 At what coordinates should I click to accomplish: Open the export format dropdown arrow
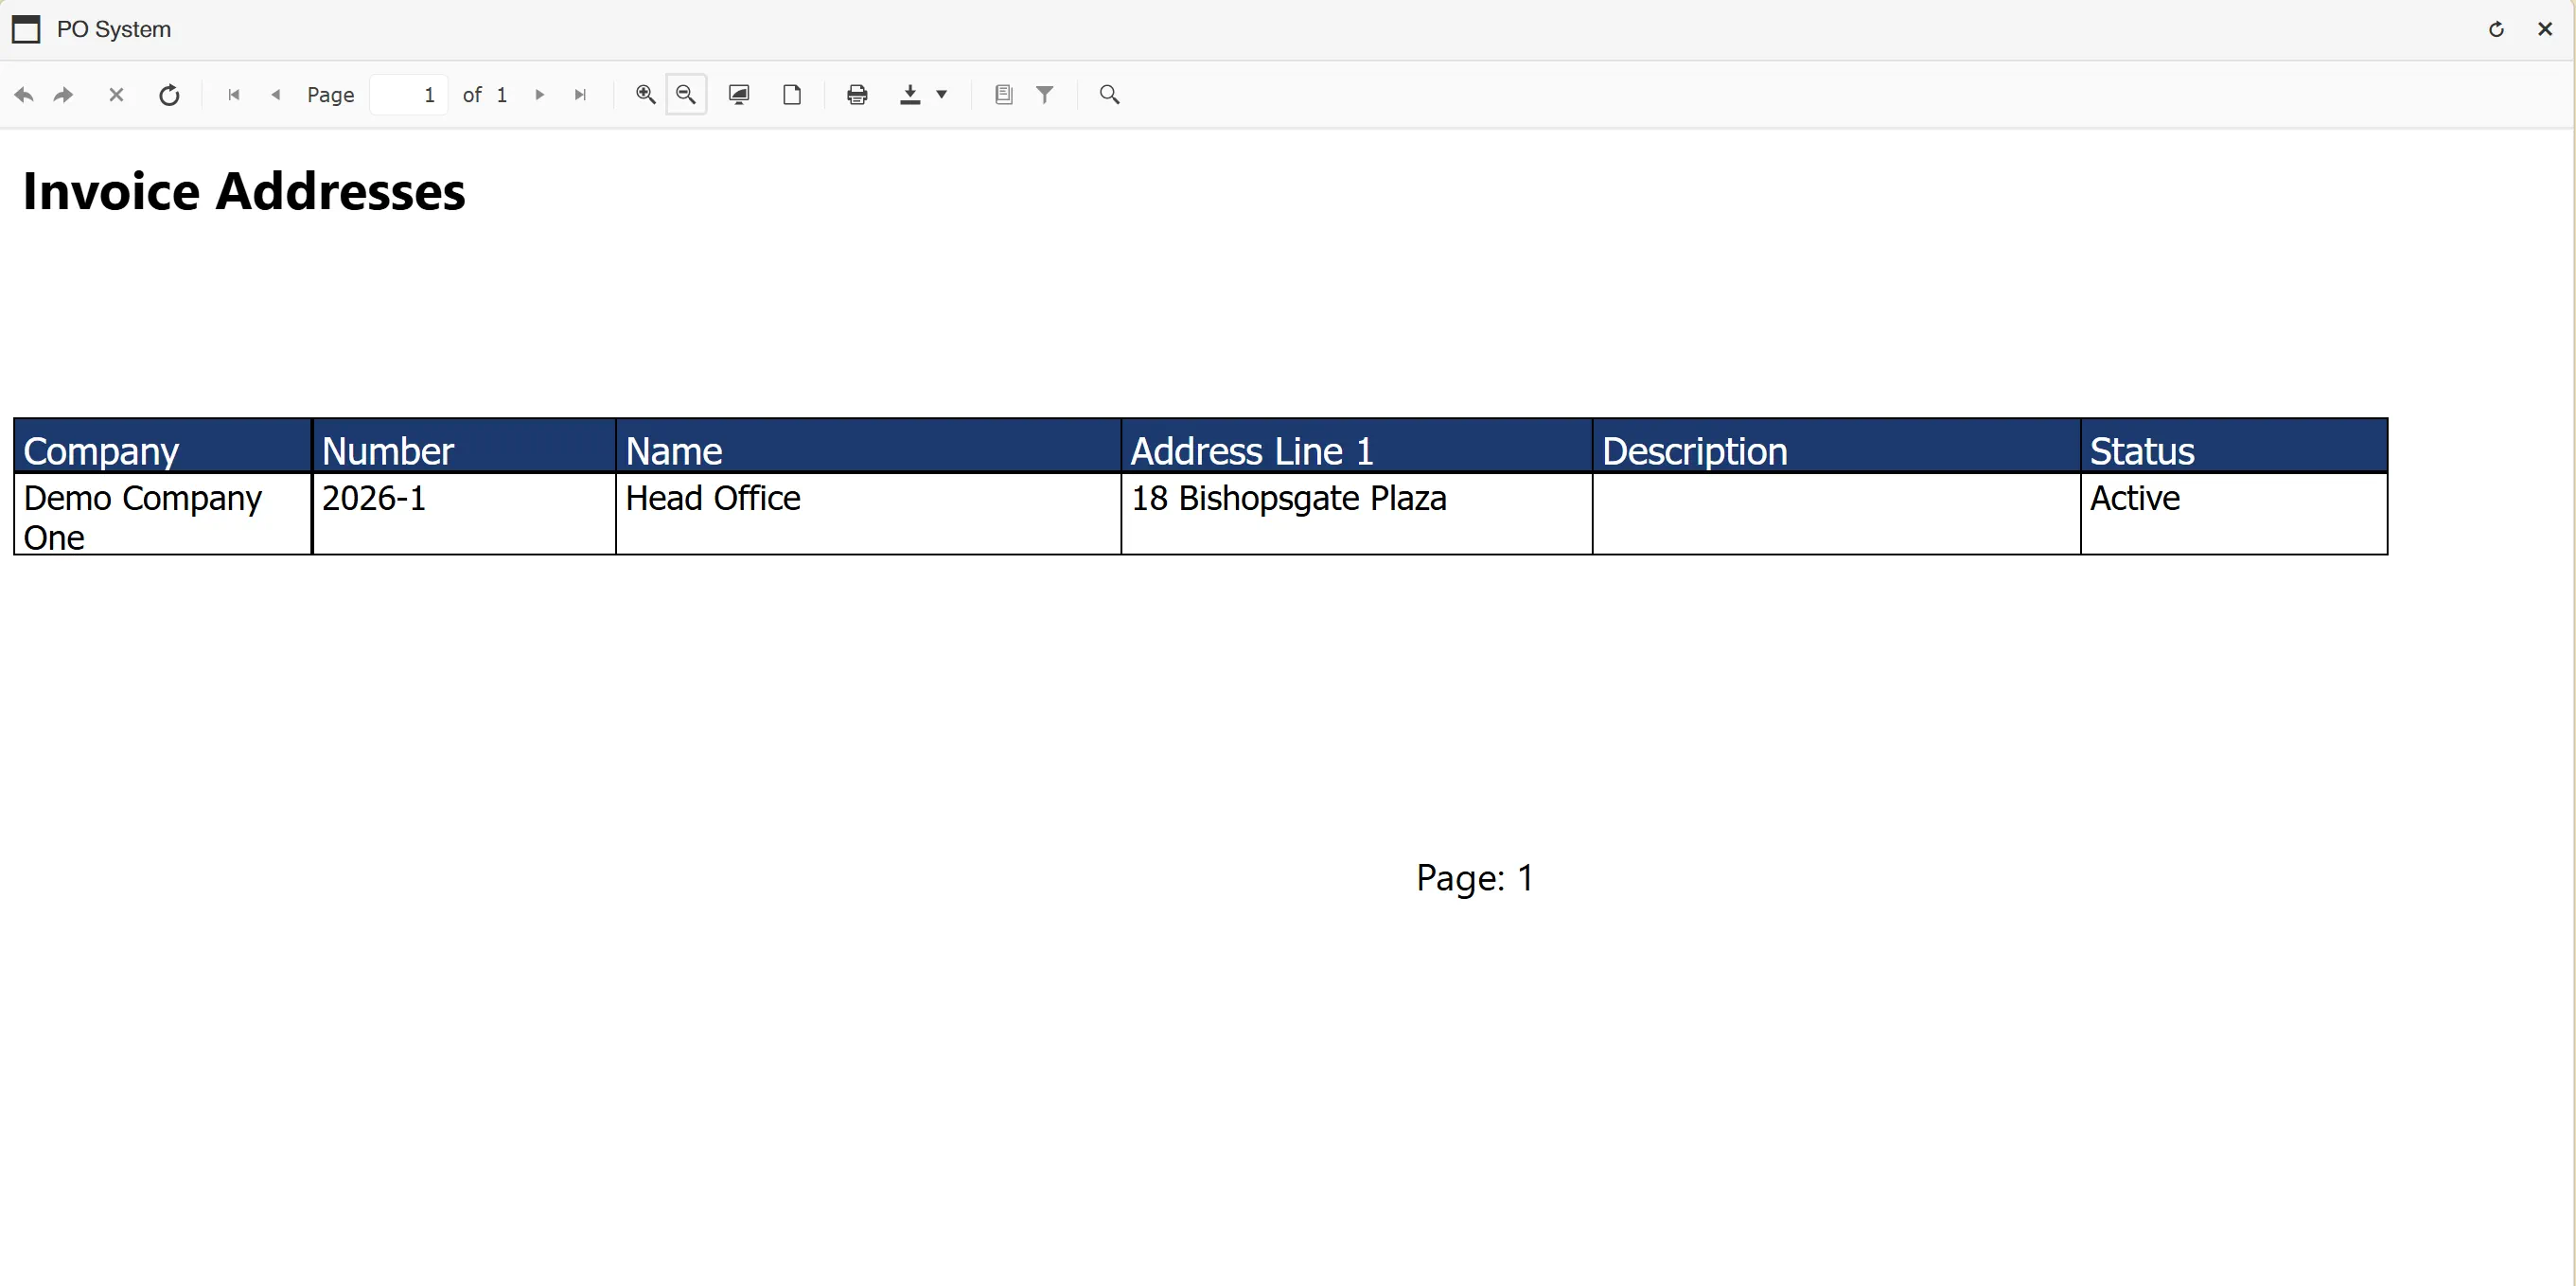tap(941, 94)
